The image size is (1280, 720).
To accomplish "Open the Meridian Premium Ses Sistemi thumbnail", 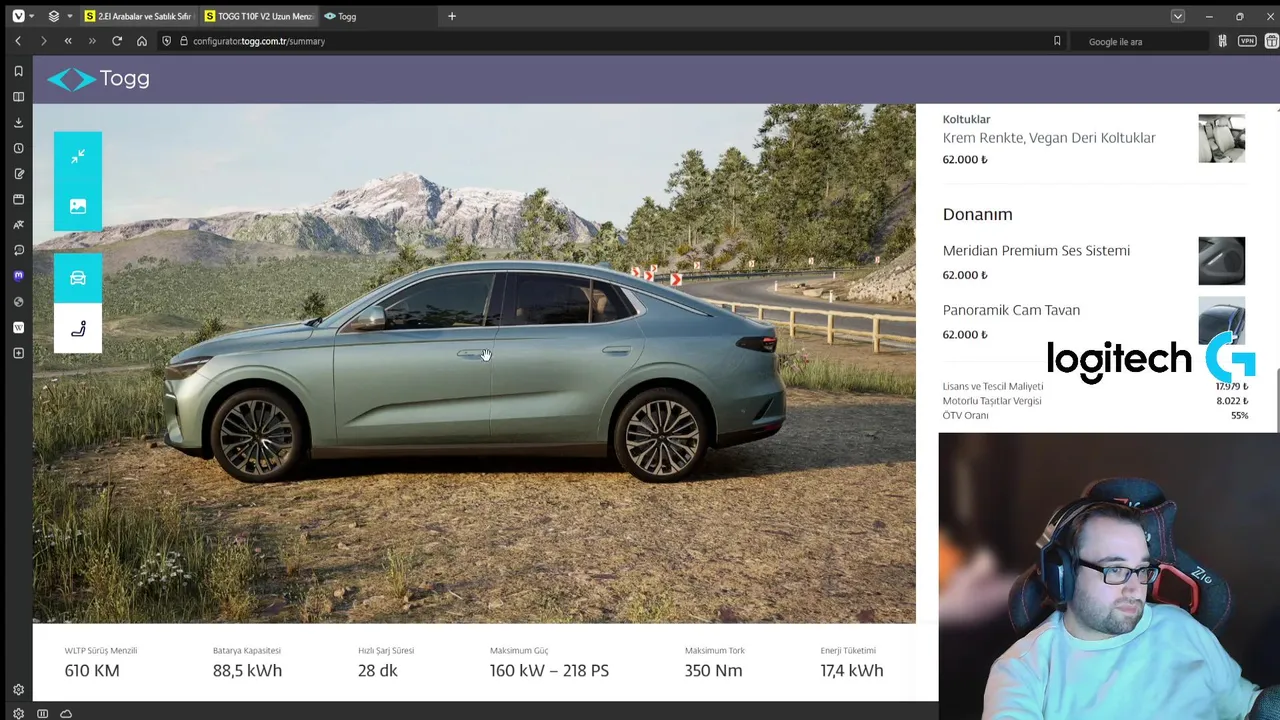I will click(1222, 261).
